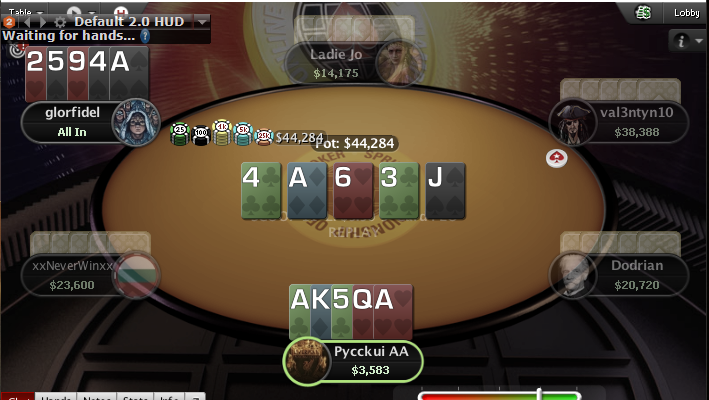This screenshot has height=400, width=709.
Task: Open the blue help question mark
Action: tap(145, 36)
